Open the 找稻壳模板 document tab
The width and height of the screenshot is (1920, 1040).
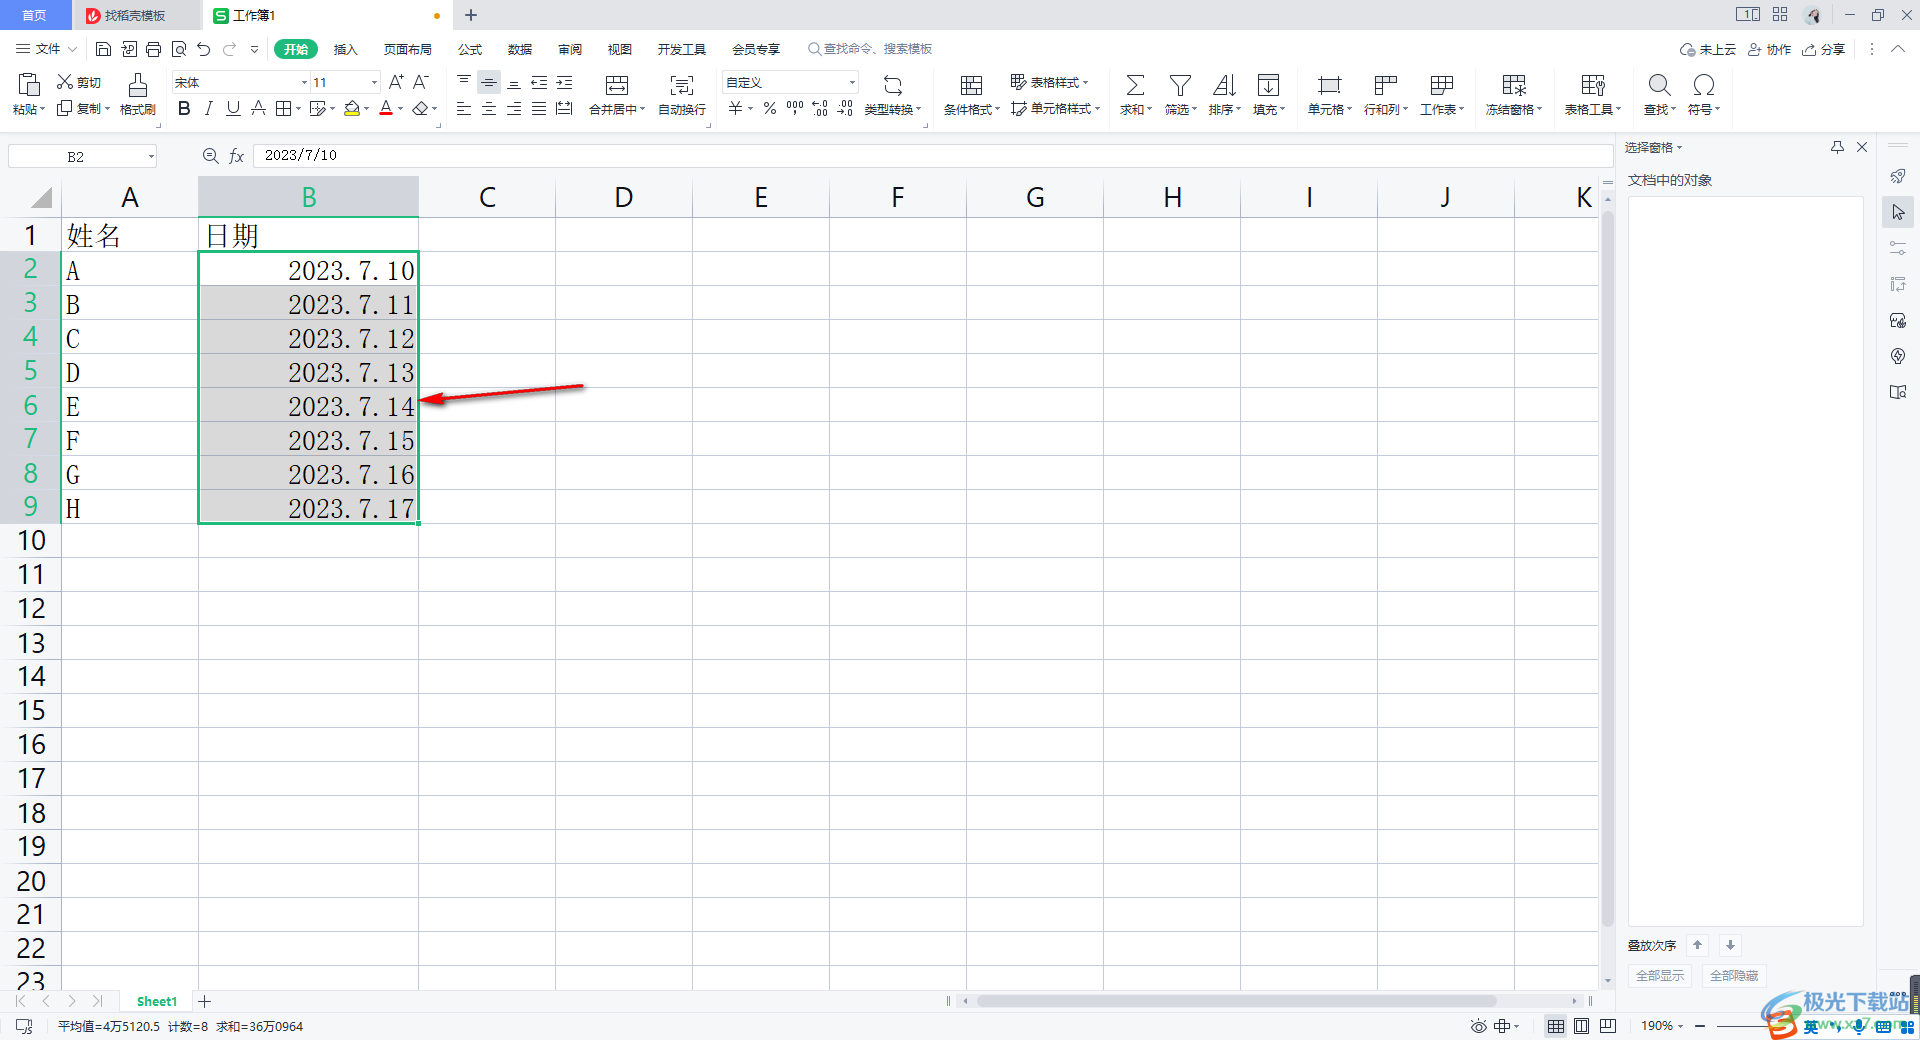click(137, 15)
